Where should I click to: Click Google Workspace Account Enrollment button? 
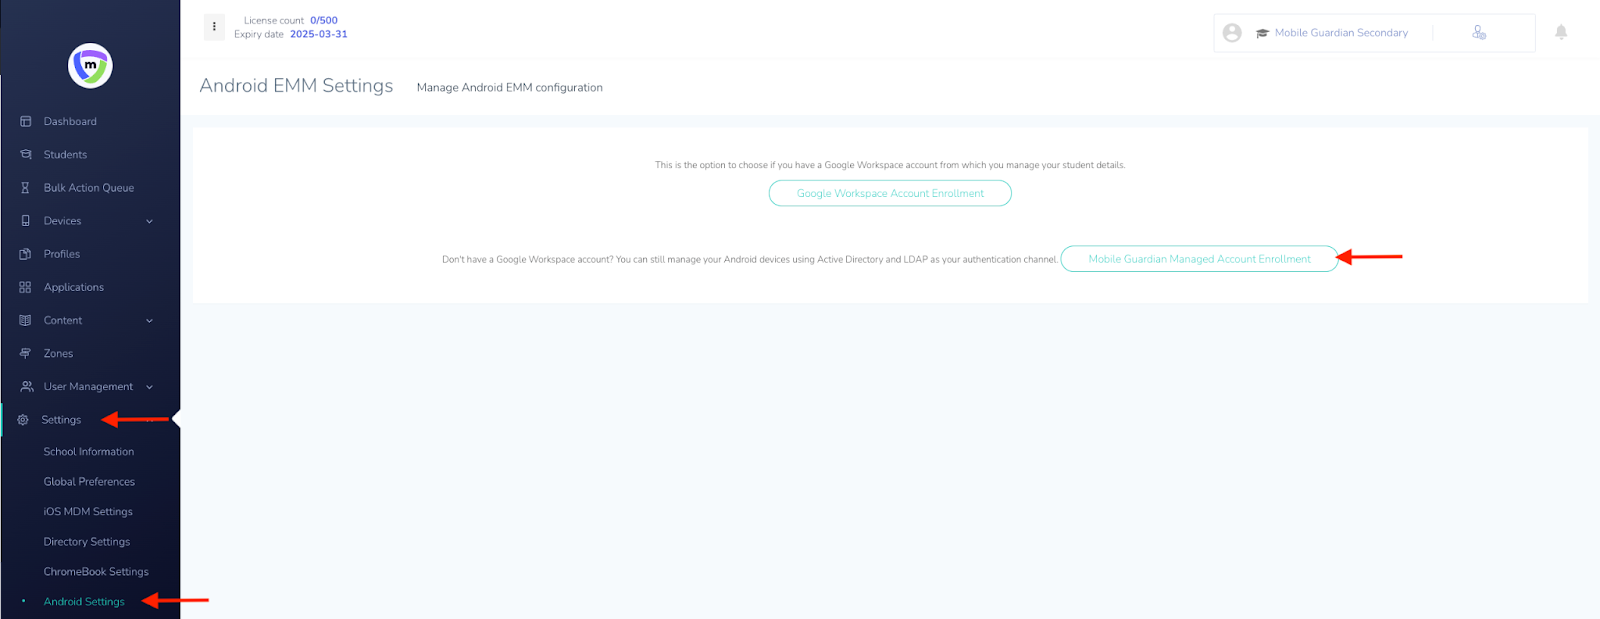point(890,193)
